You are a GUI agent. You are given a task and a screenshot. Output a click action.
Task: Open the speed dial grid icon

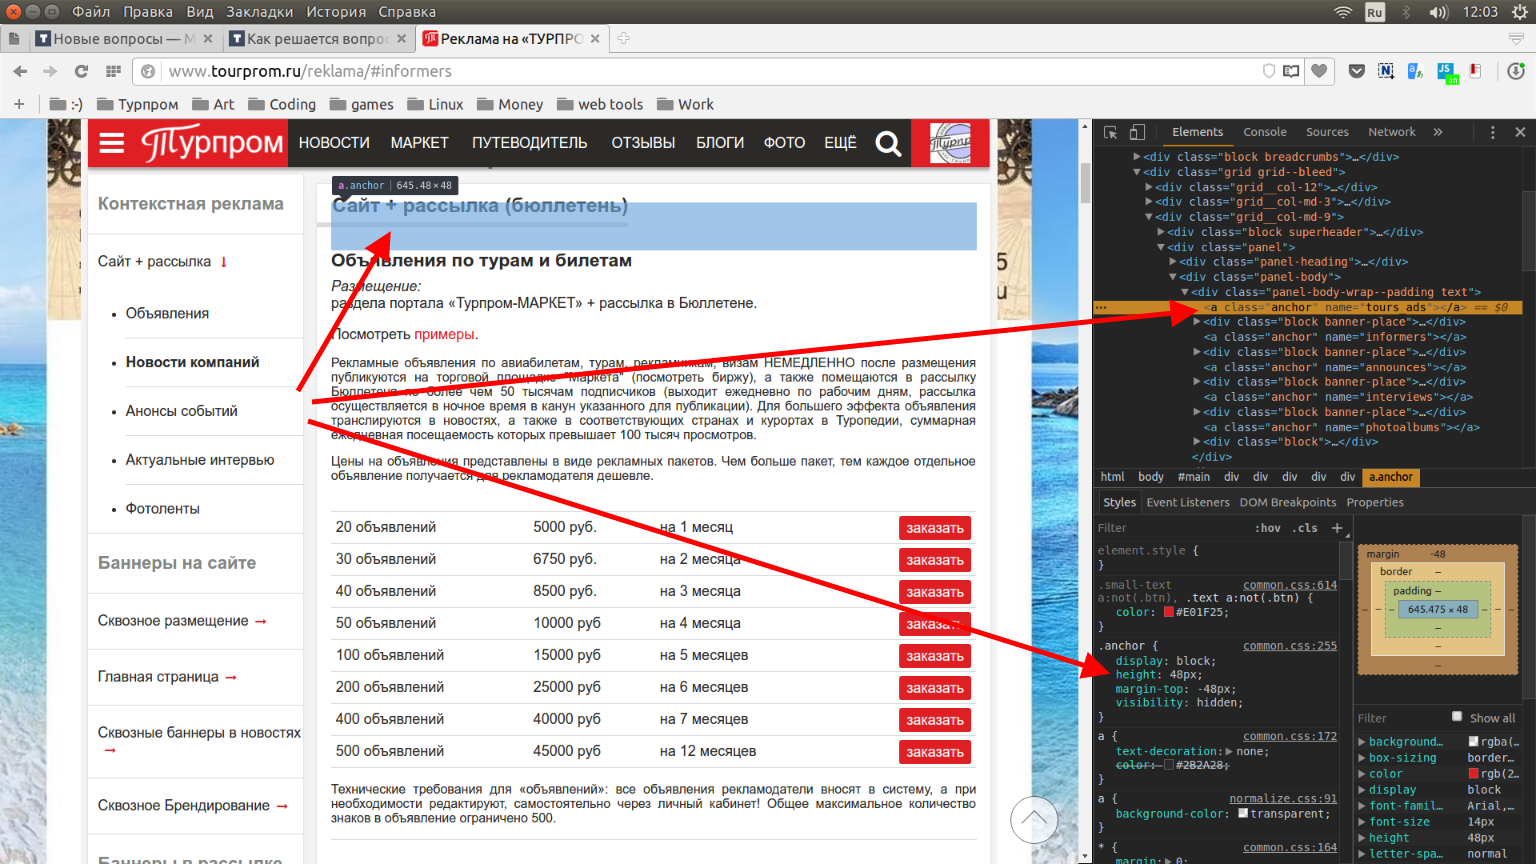click(113, 71)
